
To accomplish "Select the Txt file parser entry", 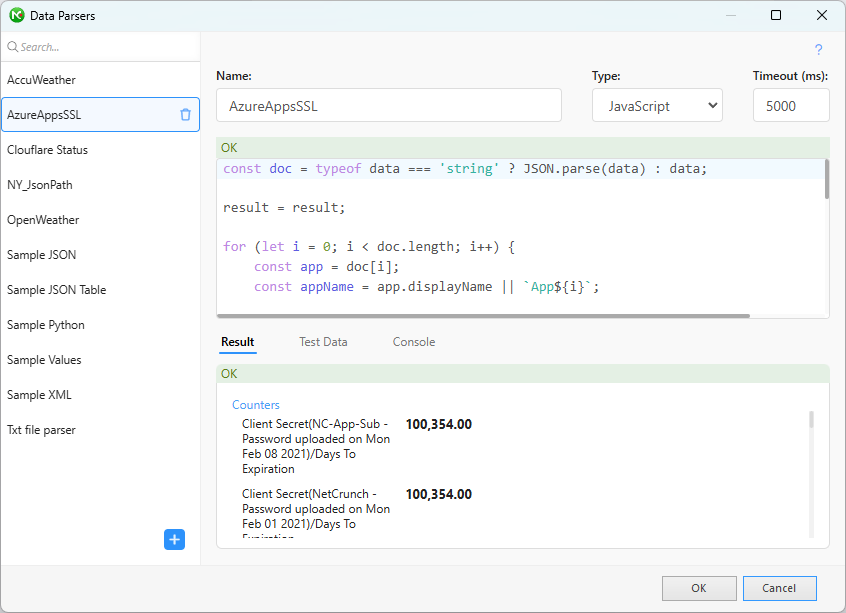I will tap(100, 430).
